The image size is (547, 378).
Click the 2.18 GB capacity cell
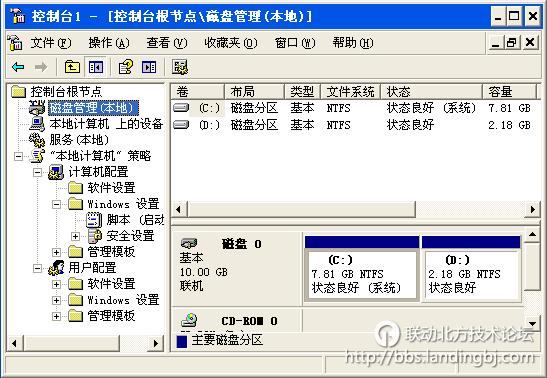tap(509, 125)
